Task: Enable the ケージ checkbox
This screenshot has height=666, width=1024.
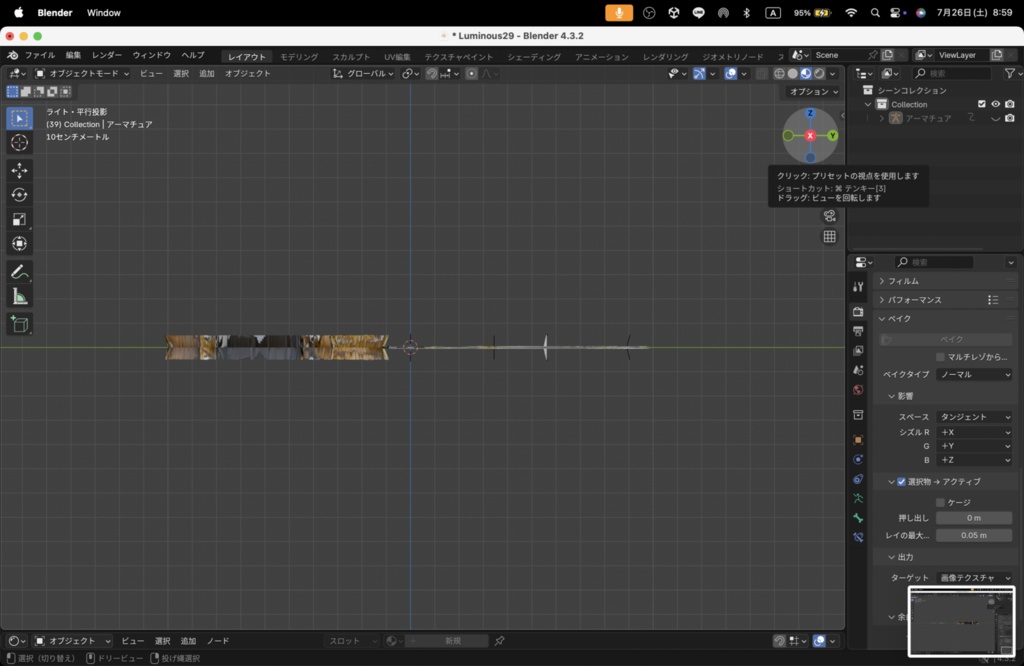Action: point(940,502)
